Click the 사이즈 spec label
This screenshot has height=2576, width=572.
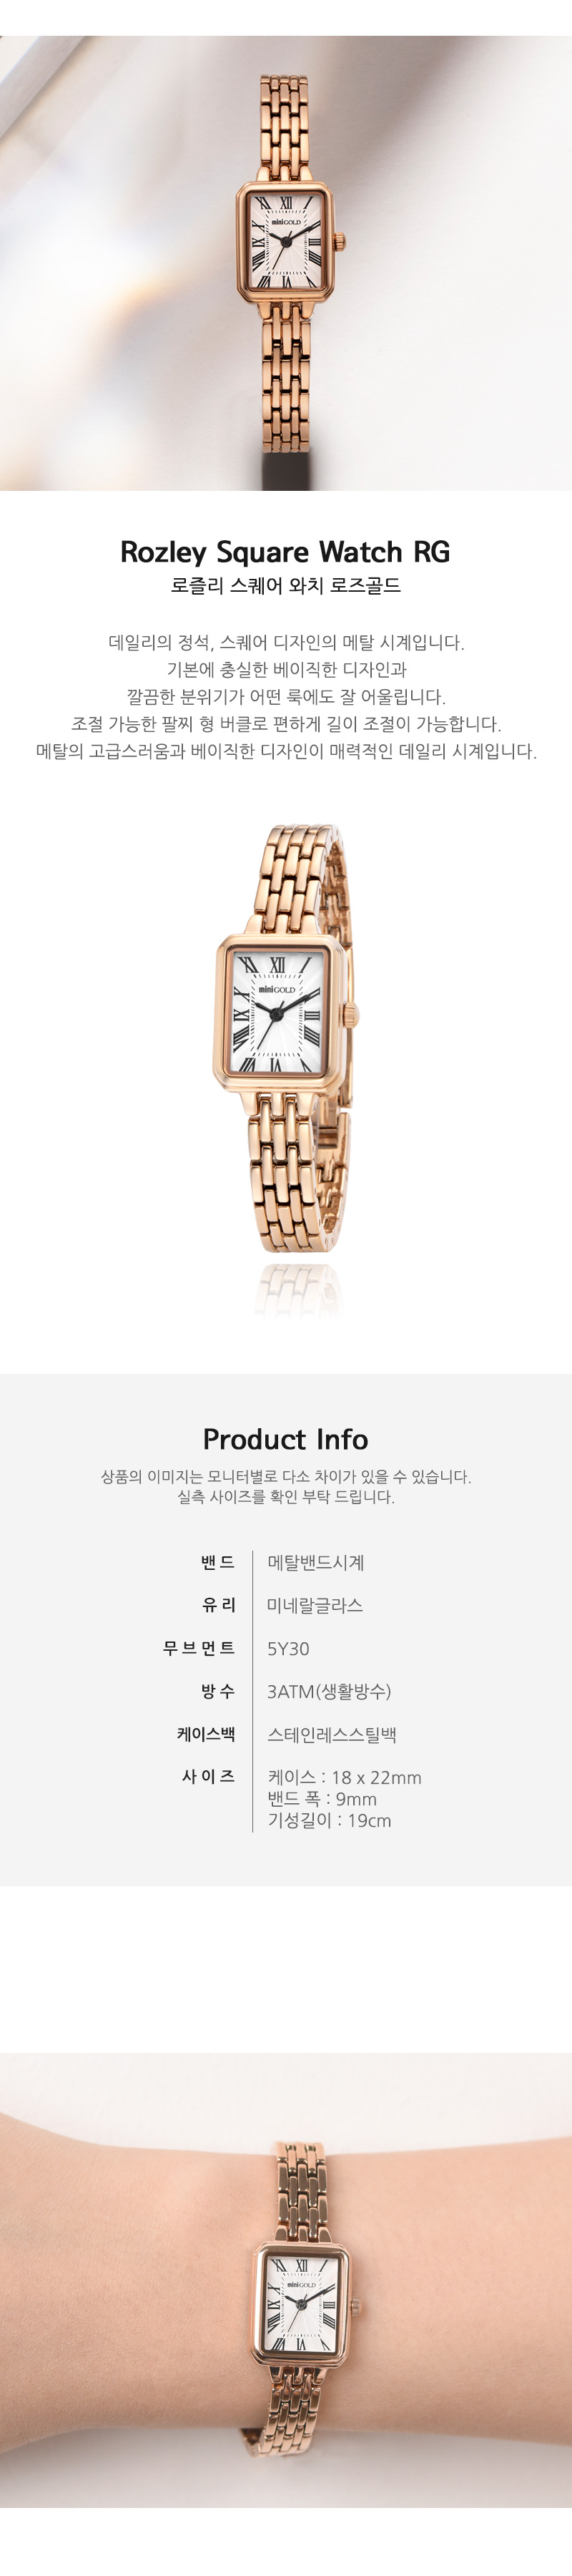pyautogui.click(x=208, y=1777)
